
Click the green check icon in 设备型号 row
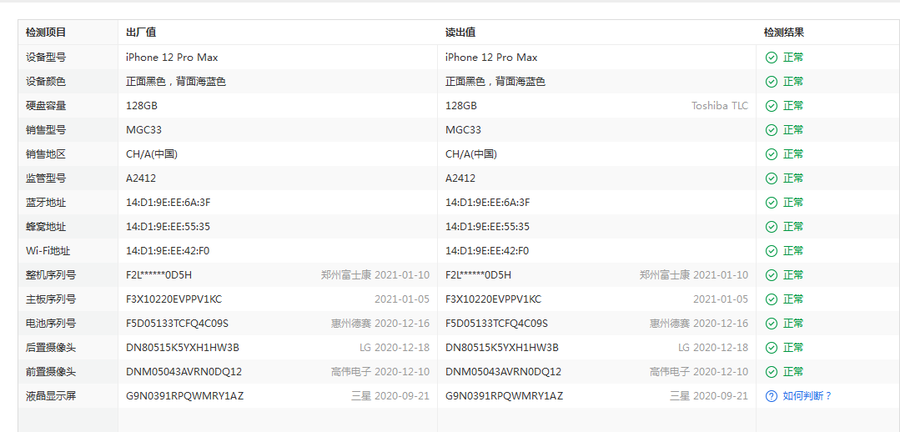click(x=771, y=57)
